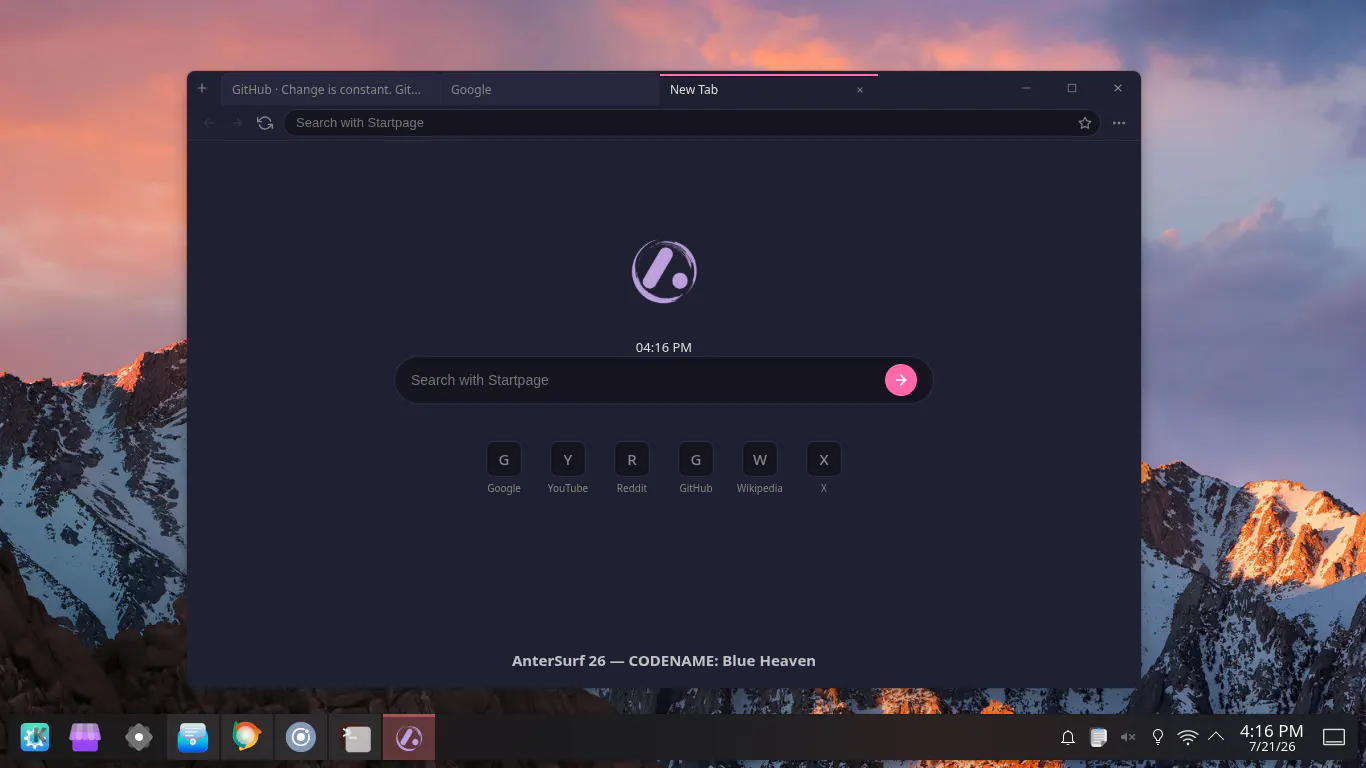Click the AnterSurf 26 codename footer text
Viewport: 1366px width, 768px height.
pyautogui.click(x=664, y=661)
